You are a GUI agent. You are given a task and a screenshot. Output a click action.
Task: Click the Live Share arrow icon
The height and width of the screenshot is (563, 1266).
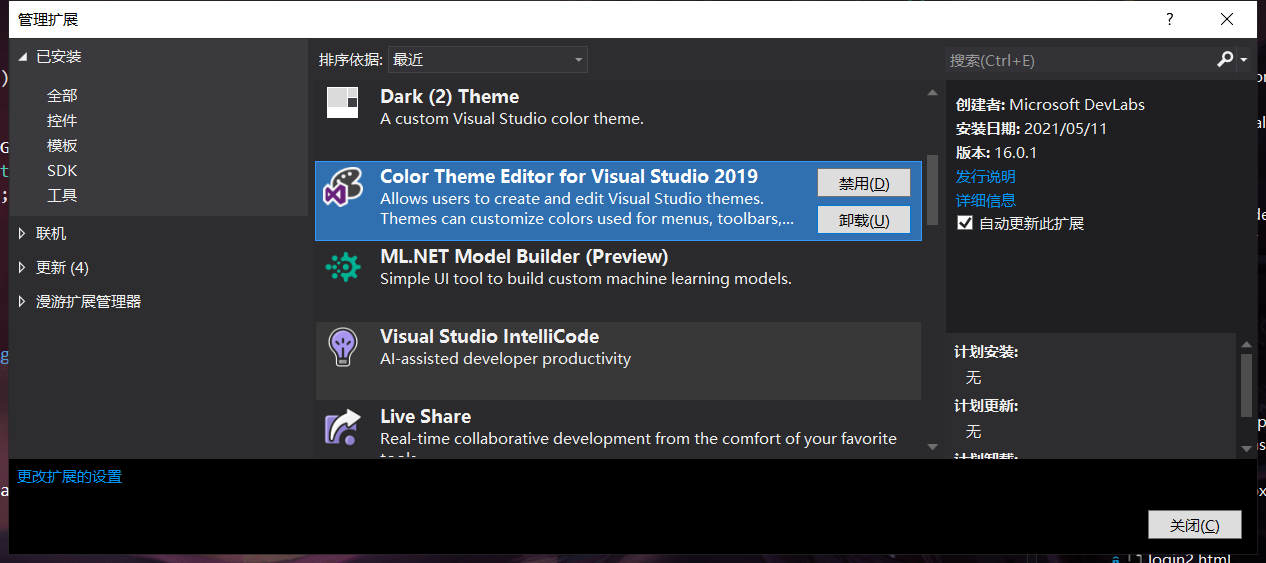(343, 427)
